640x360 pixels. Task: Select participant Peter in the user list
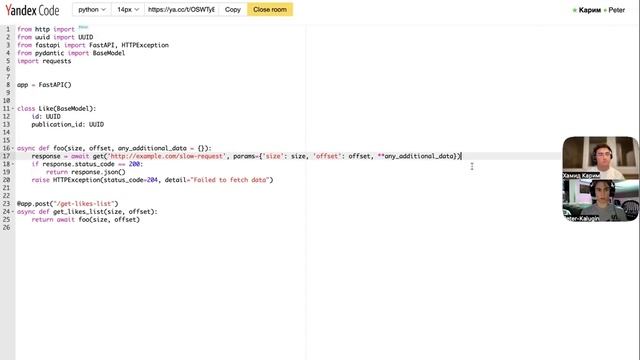pos(616,10)
